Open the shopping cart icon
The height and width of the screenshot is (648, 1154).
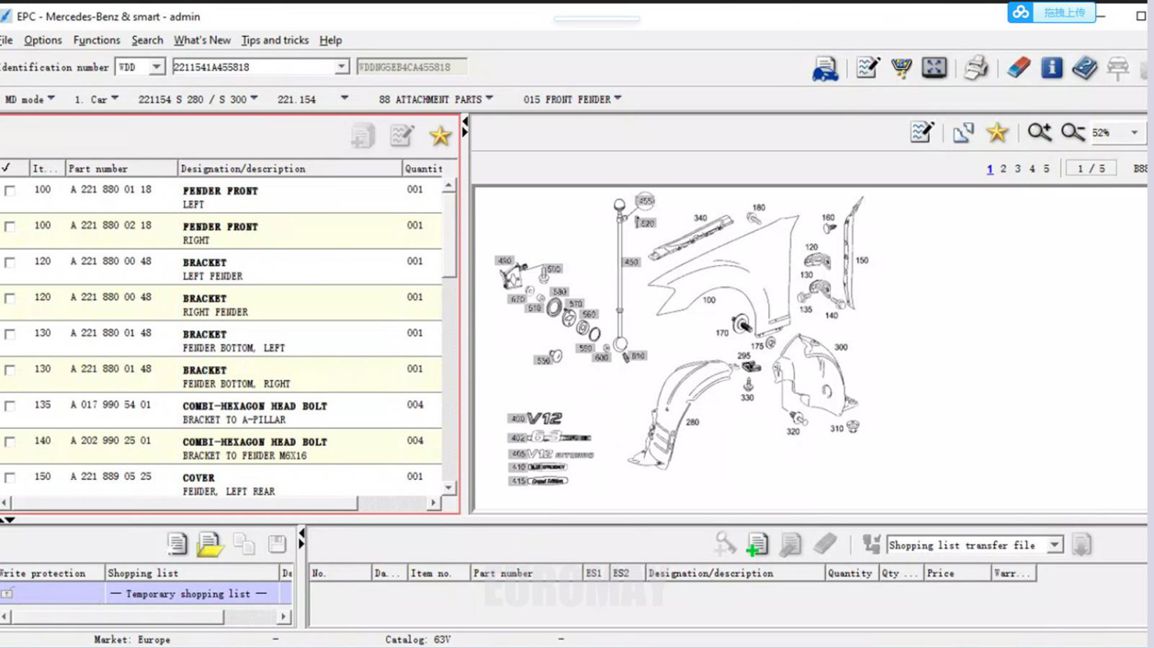tap(901, 68)
